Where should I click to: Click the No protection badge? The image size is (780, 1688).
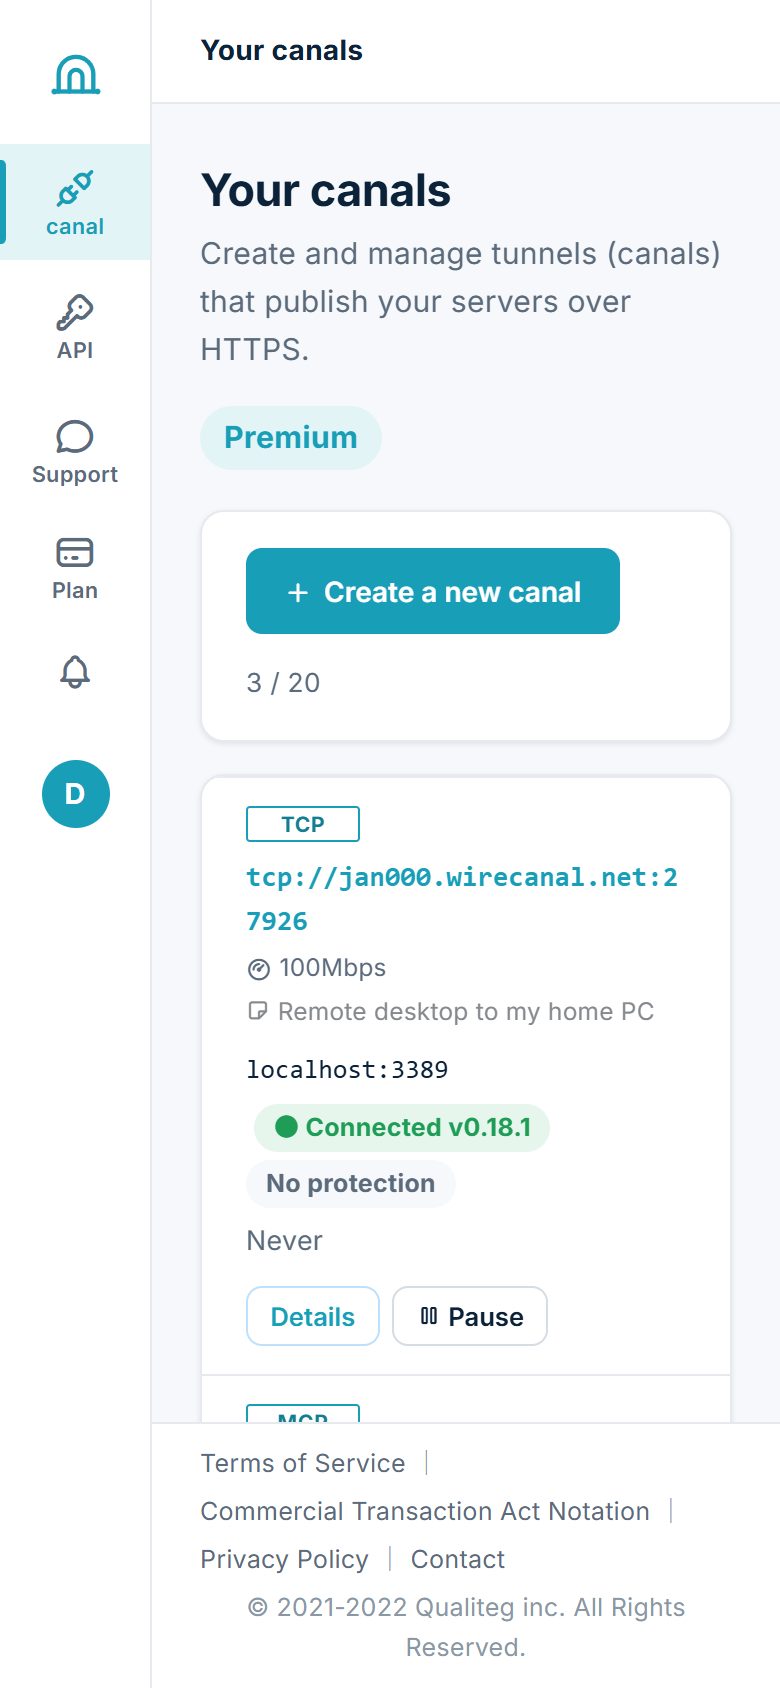tap(351, 1183)
